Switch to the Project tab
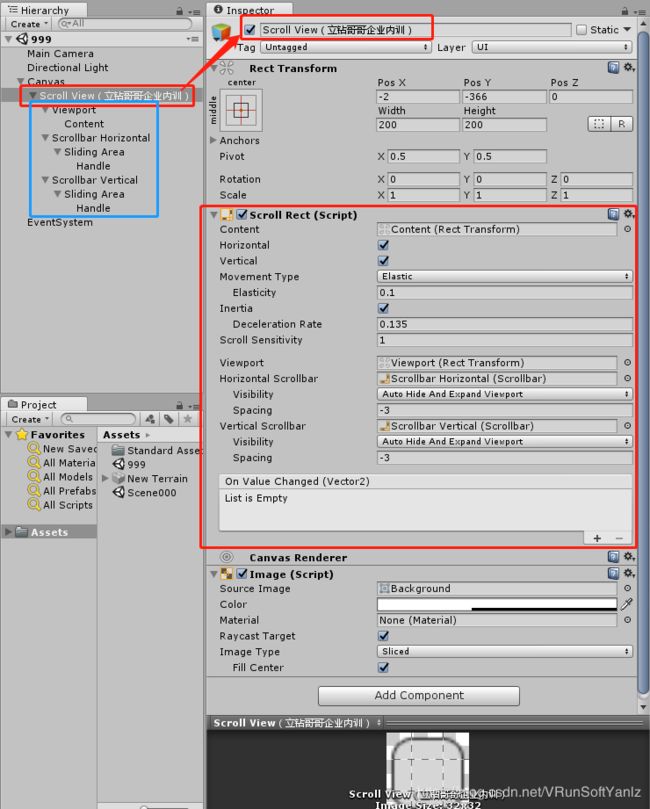This screenshot has height=809, width=650. 44,404
